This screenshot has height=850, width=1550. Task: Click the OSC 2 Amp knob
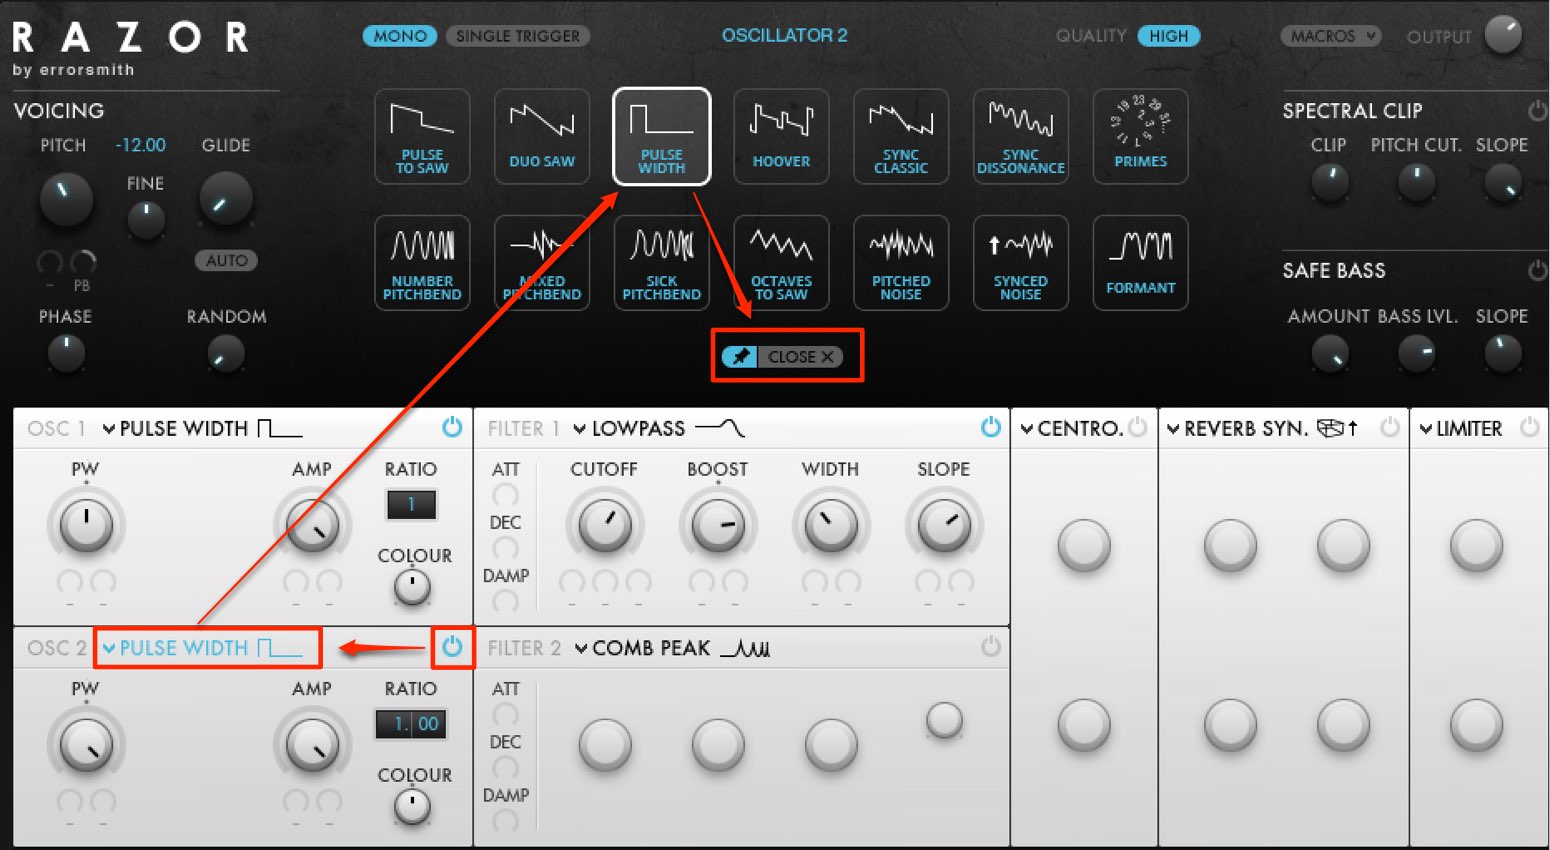(312, 745)
